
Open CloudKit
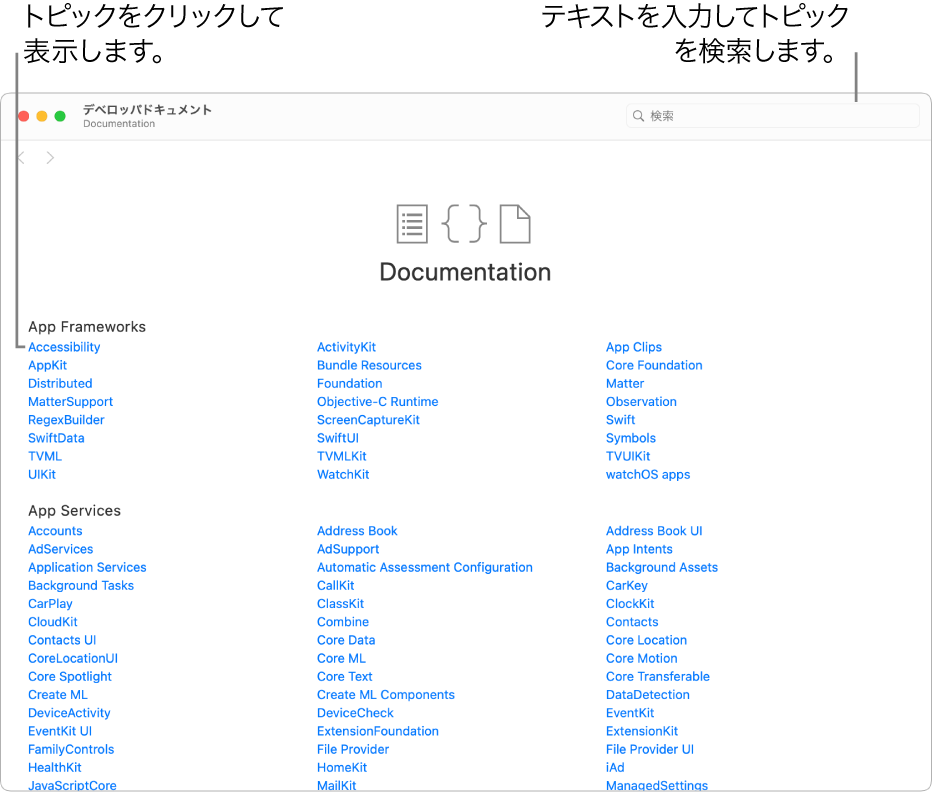click(52, 622)
